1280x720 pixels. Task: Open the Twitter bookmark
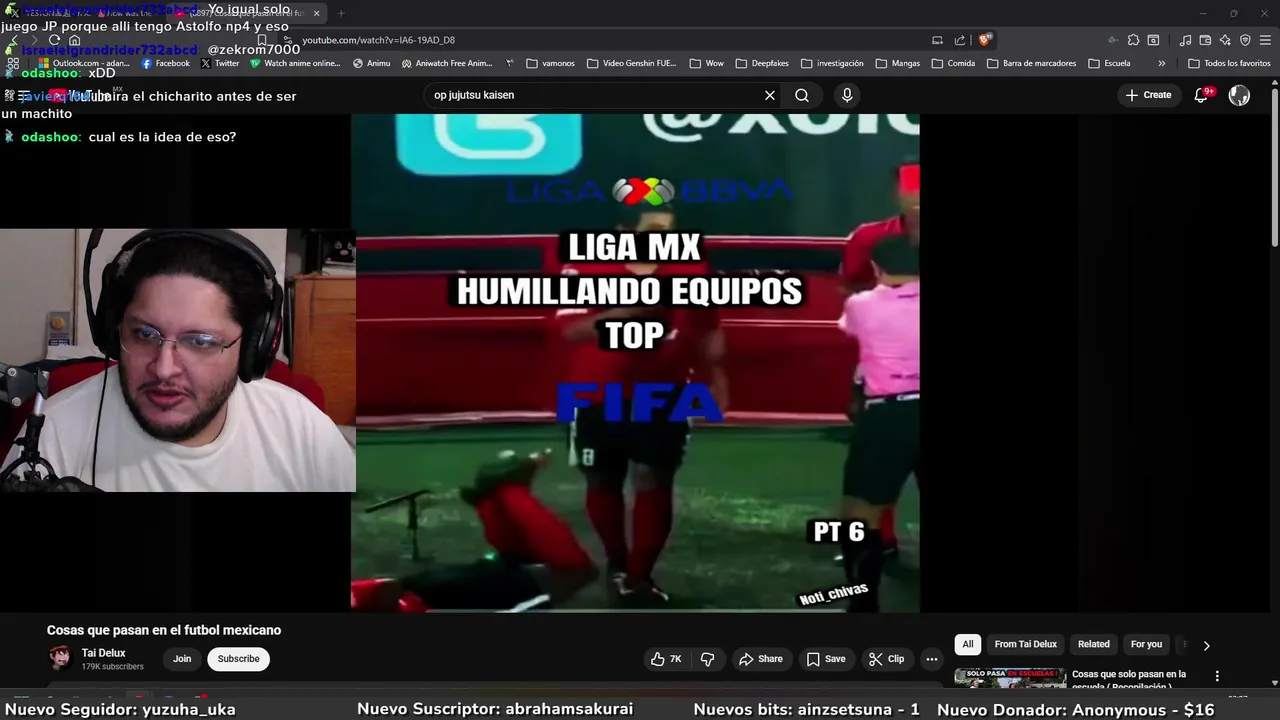[220, 63]
